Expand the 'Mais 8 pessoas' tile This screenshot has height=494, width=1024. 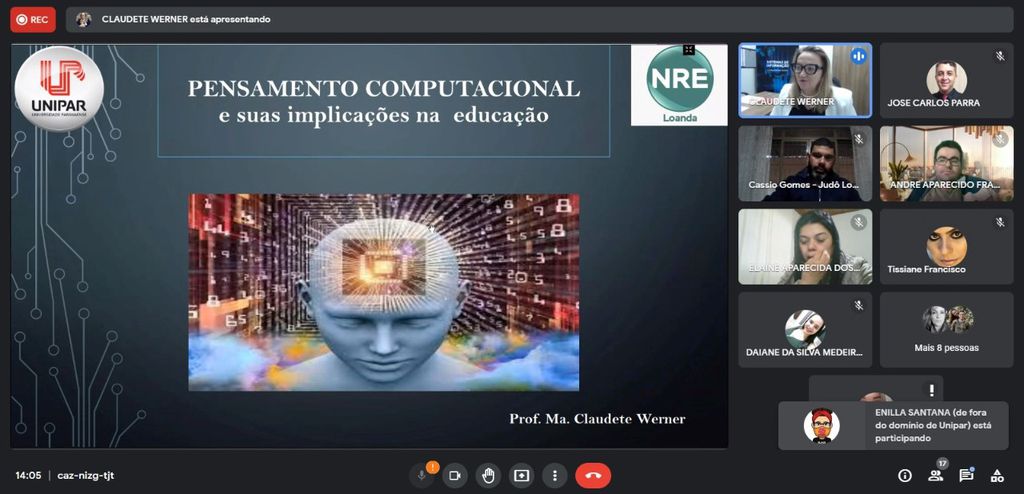tap(946, 329)
